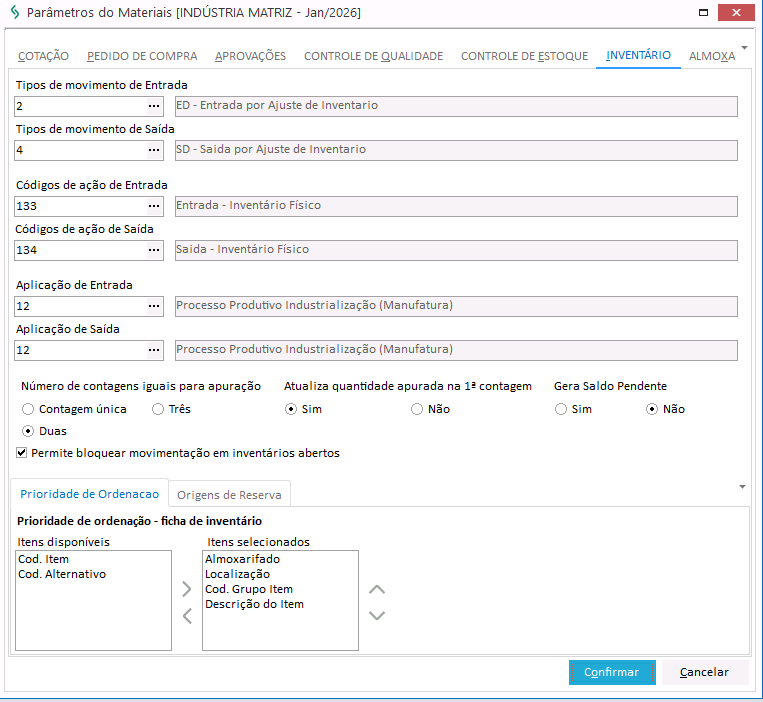
Task: Choose Não for Gera Saldo Pendente
Action: pos(666,409)
